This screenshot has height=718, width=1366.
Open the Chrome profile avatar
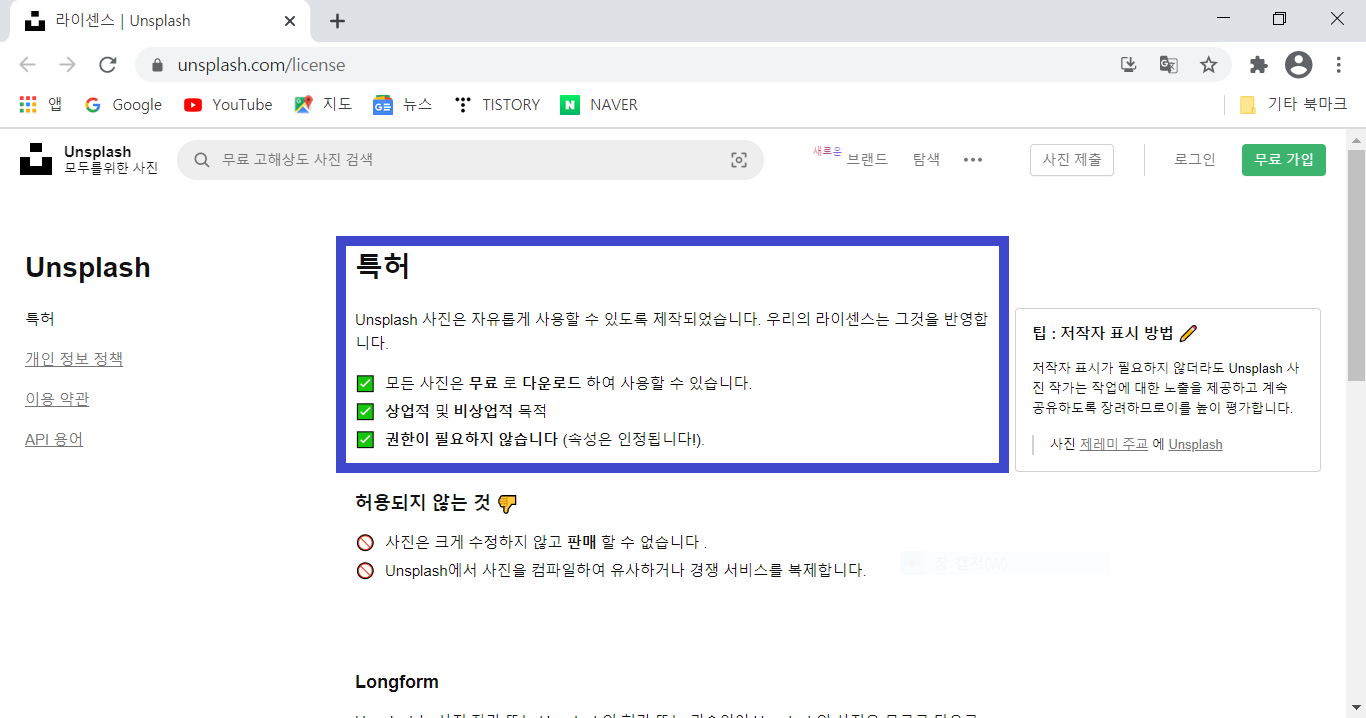1298,65
